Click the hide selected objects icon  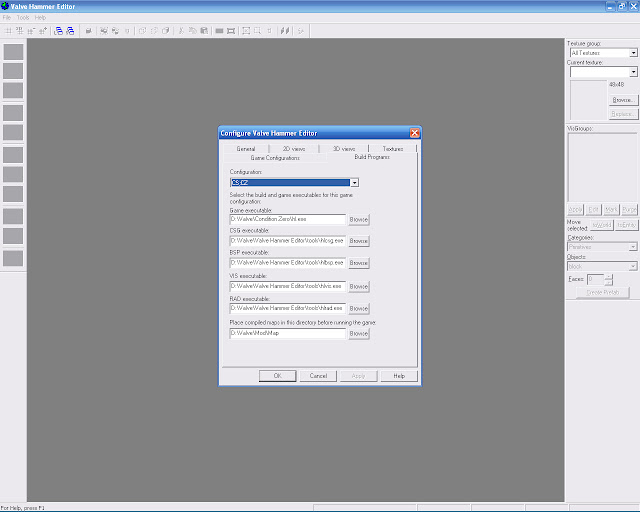click(x=142, y=31)
